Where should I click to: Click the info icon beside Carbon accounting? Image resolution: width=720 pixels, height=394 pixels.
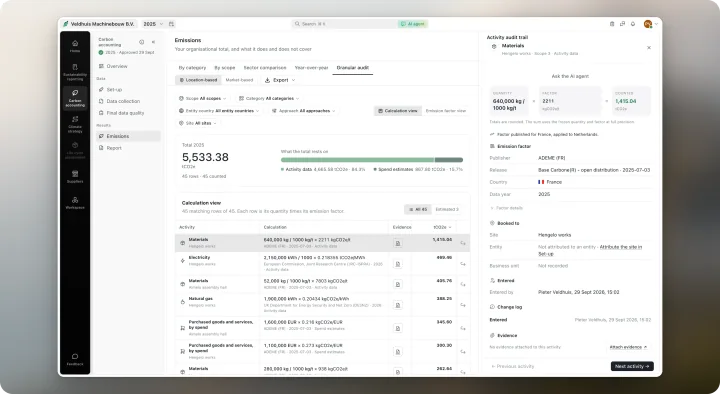(x=141, y=42)
